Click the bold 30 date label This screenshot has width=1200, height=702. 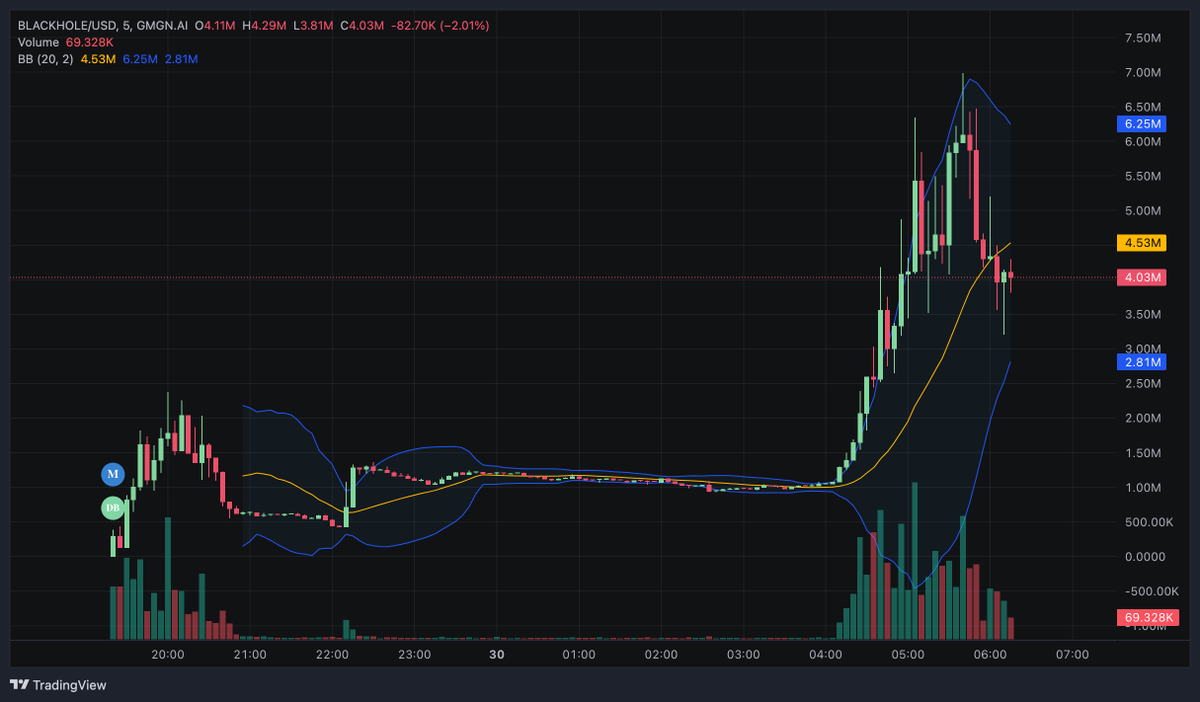[496, 655]
